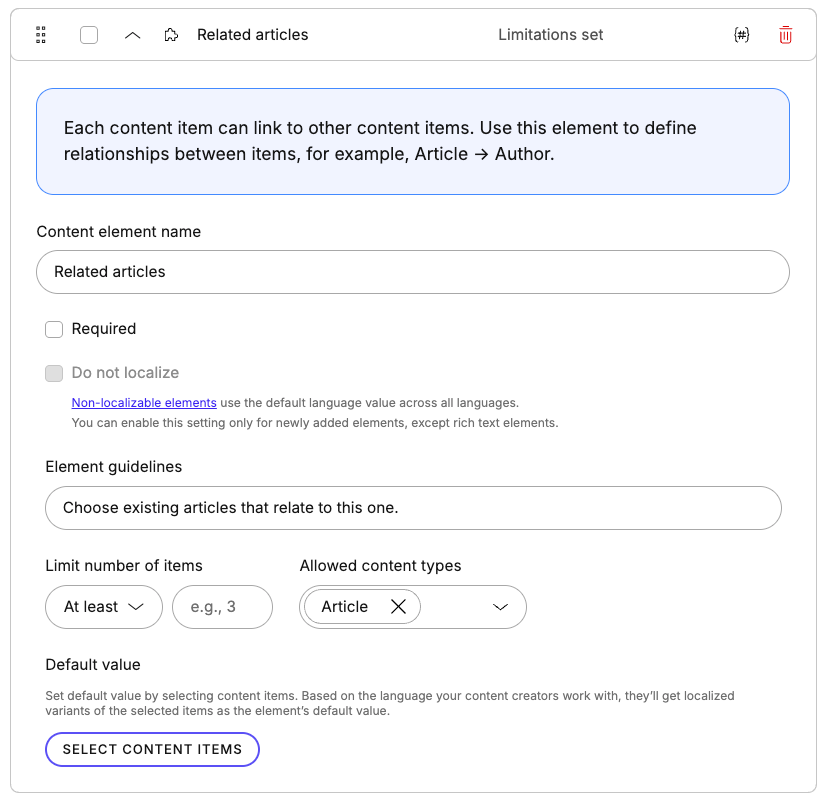Click the item count input field
The image size is (829, 802).
pos(222,606)
